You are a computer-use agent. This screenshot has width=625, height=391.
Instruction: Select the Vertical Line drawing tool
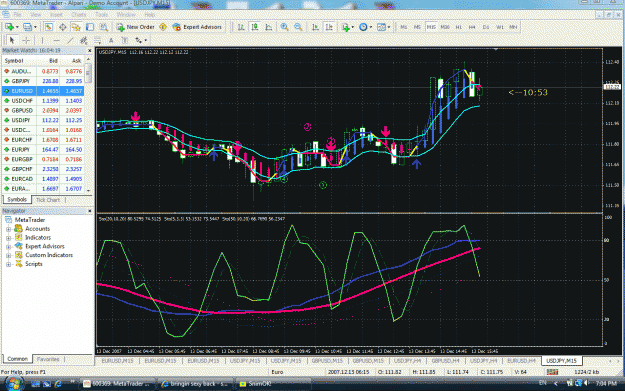[x=42, y=40]
